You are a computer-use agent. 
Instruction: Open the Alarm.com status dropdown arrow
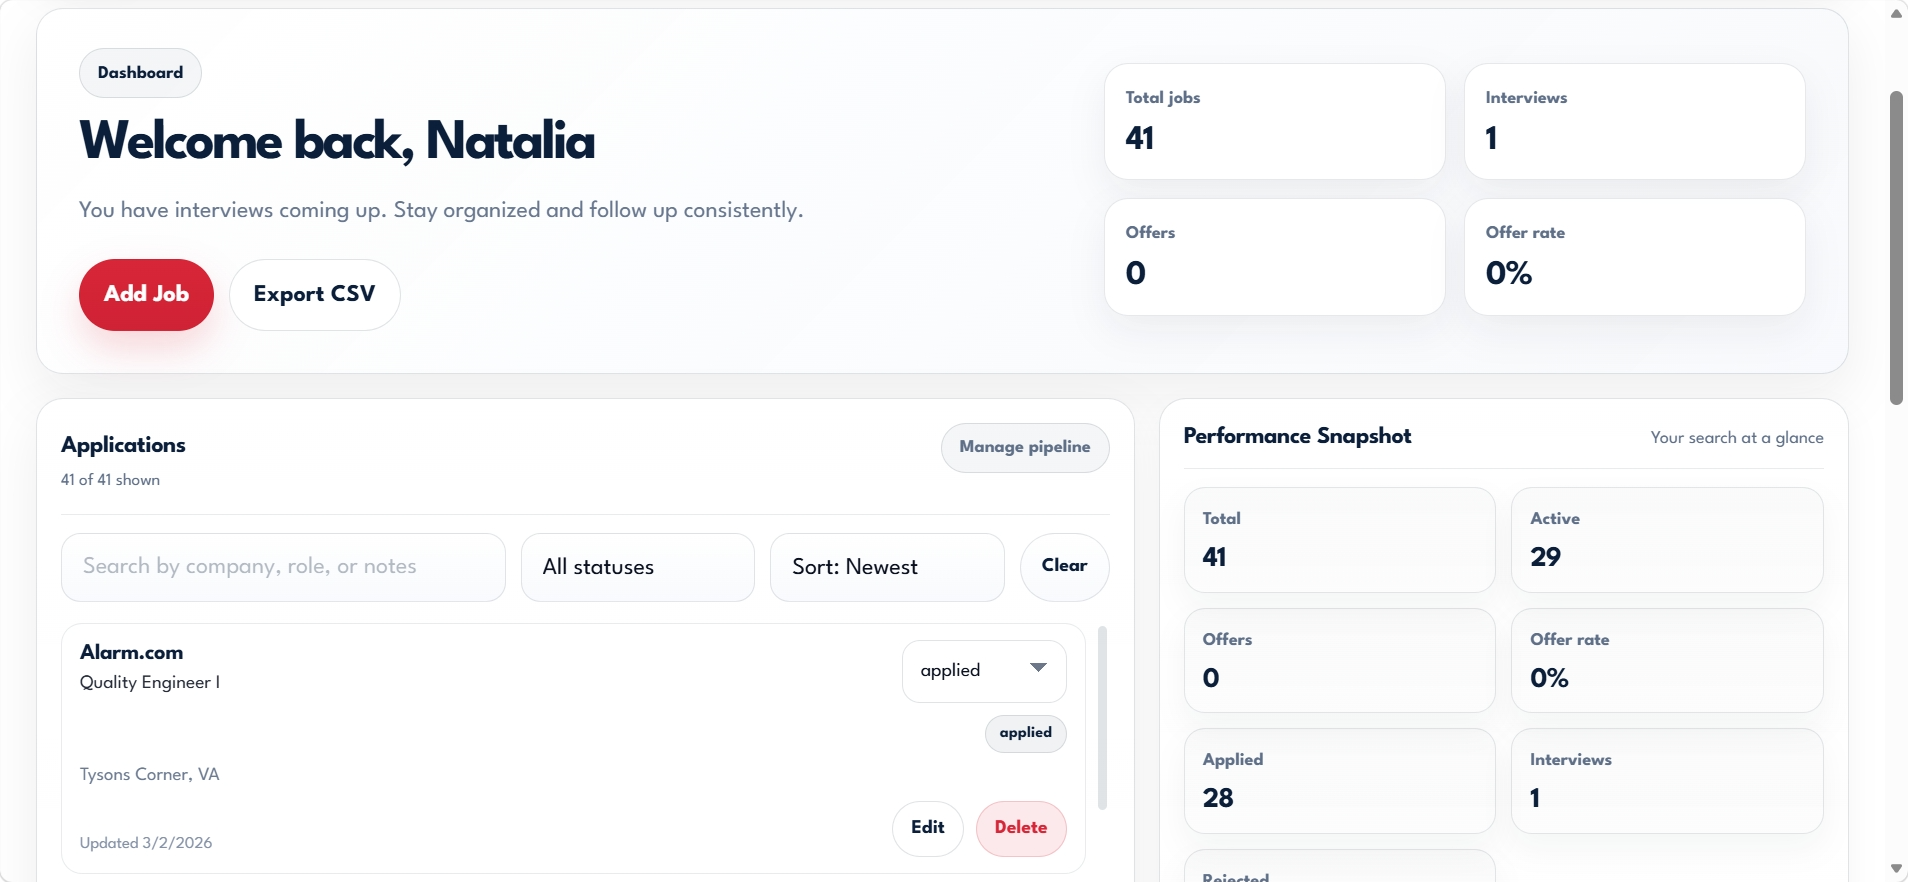tap(1038, 668)
